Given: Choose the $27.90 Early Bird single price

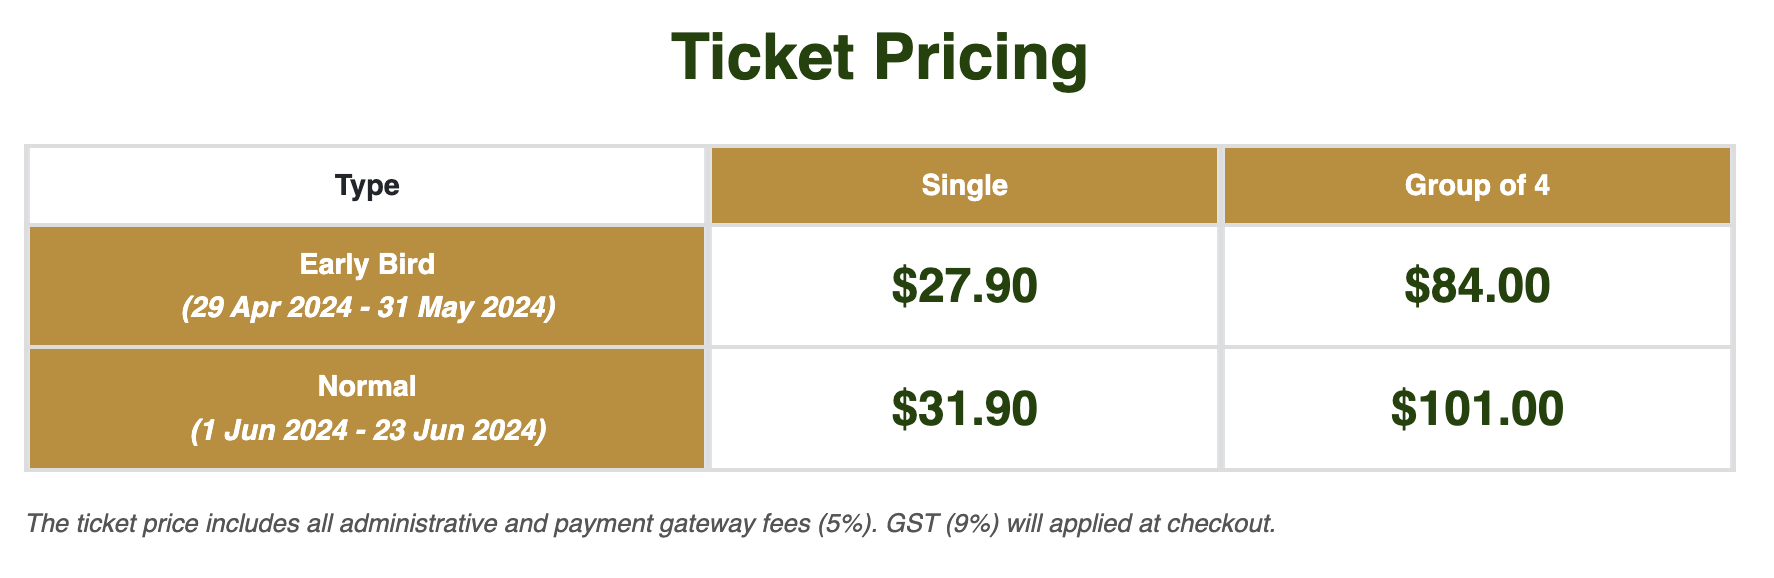Looking at the screenshot, I should tap(964, 286).
